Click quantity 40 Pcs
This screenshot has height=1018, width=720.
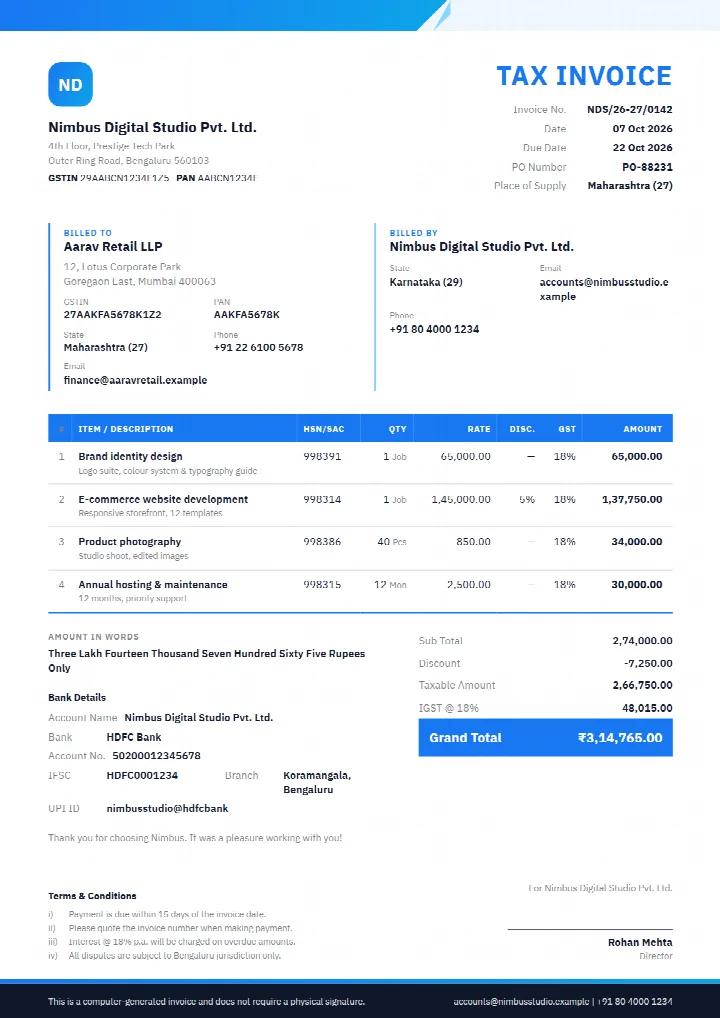(392, 541)
